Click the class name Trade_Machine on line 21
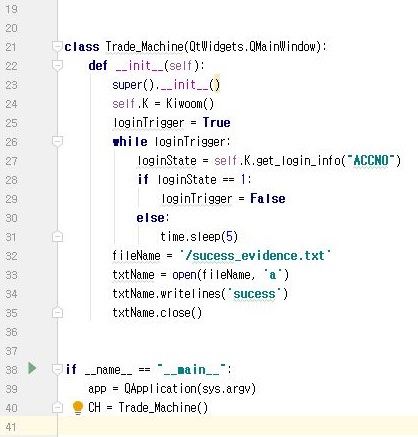 coord(144,47)
